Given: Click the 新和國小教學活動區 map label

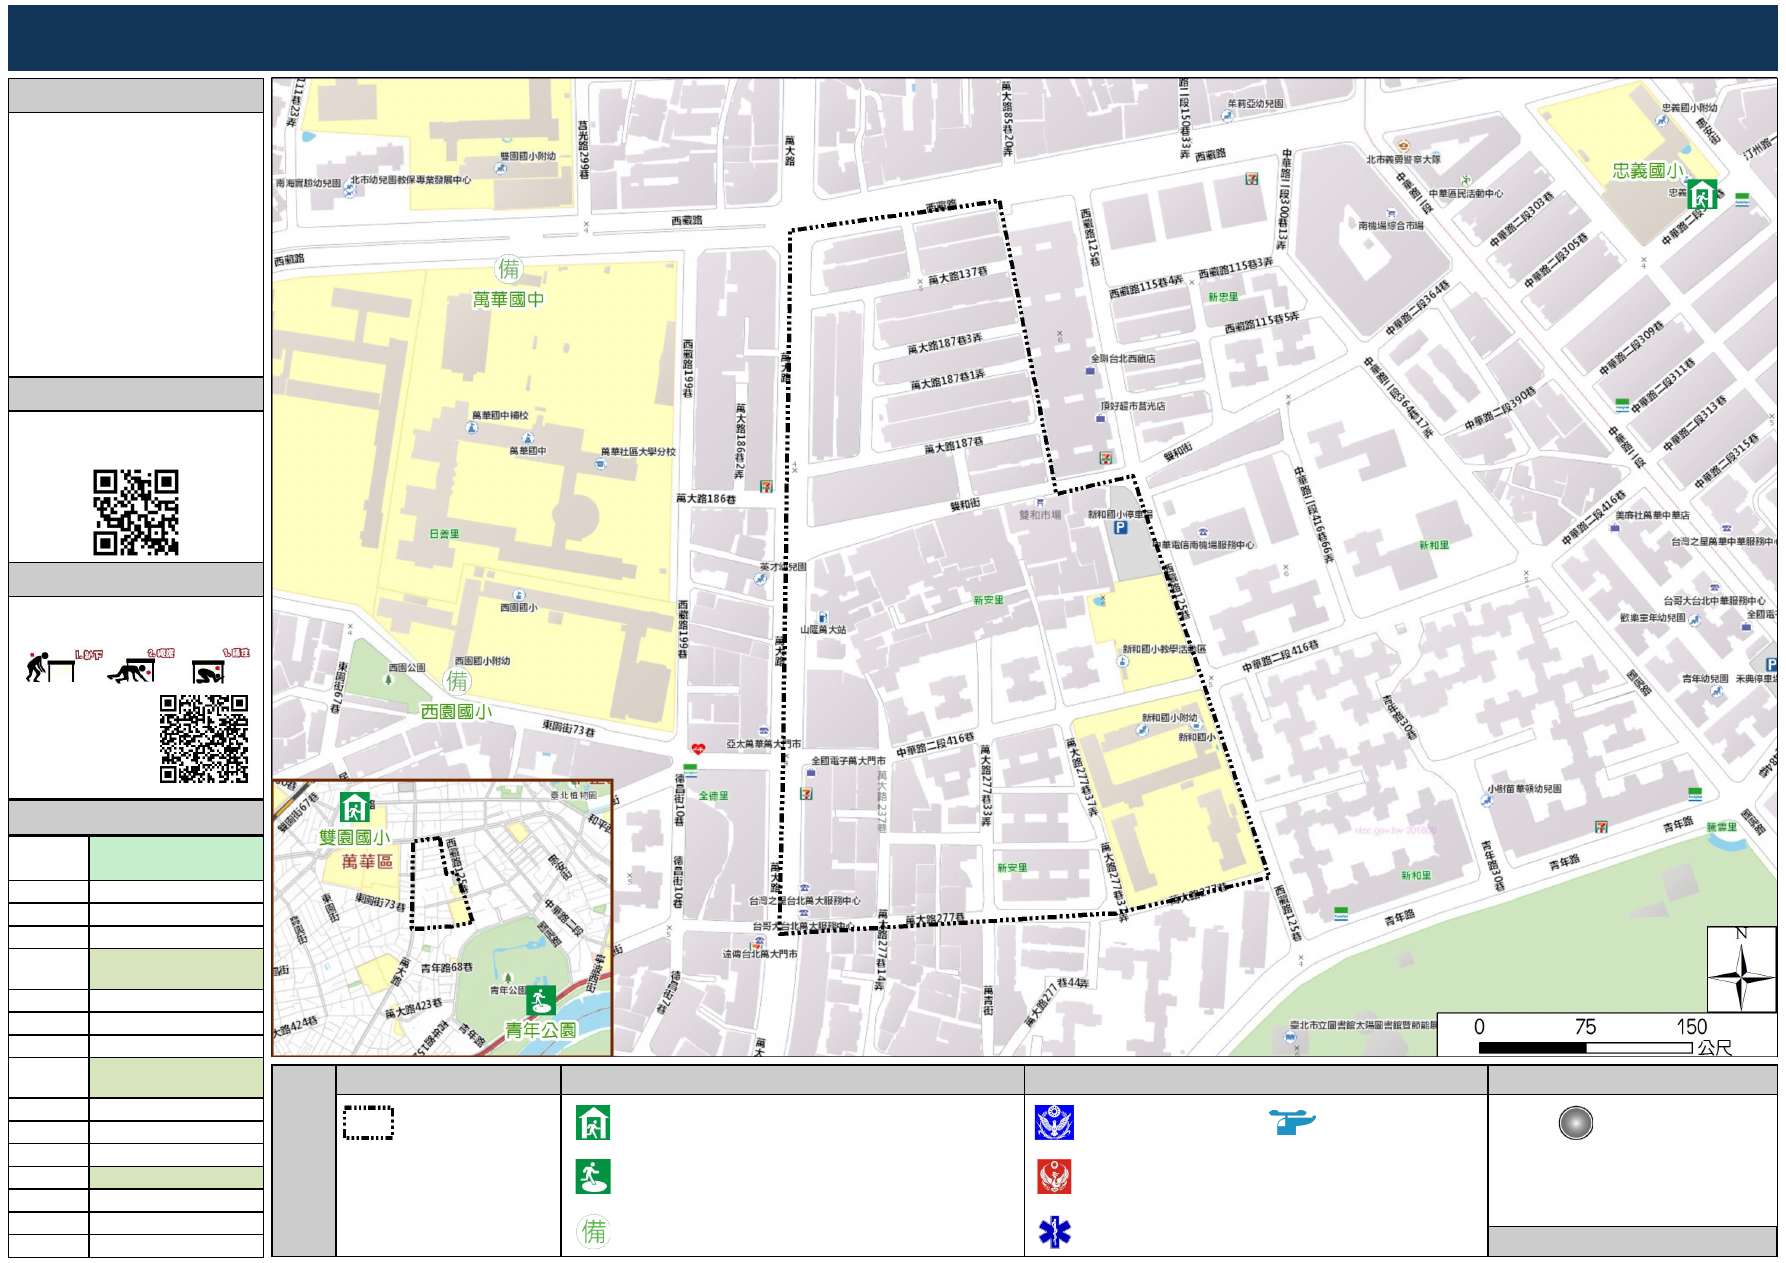Looking at the screenshot, I should [1163, 649].
